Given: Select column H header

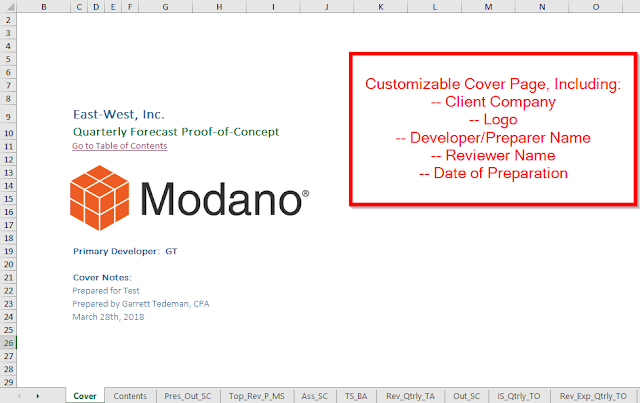Looking at the screenshot, I should coord(219,7).
